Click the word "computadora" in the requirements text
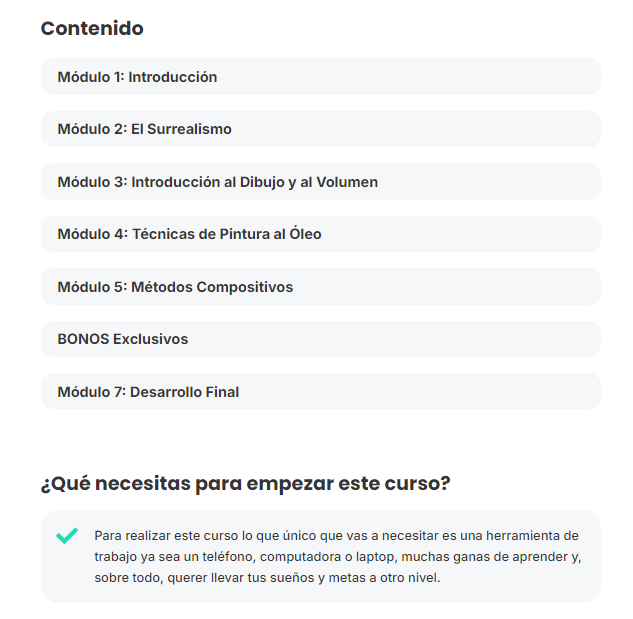 [300, 557]
